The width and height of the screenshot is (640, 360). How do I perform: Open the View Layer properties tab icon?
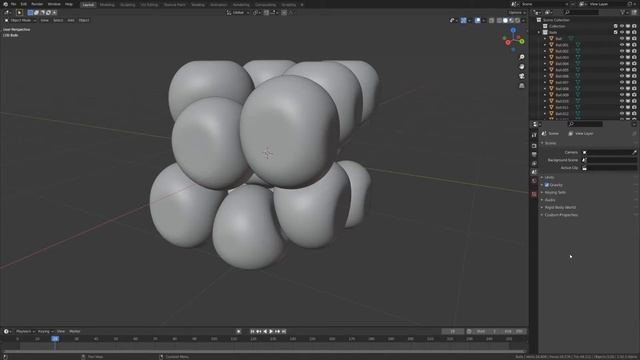pos(534,163)
